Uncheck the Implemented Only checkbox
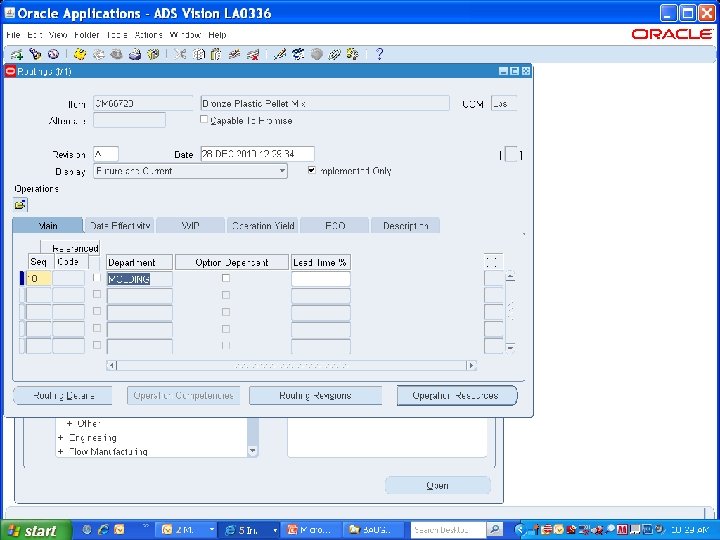The height and width of the screenshot is (540, 720). 312,170
